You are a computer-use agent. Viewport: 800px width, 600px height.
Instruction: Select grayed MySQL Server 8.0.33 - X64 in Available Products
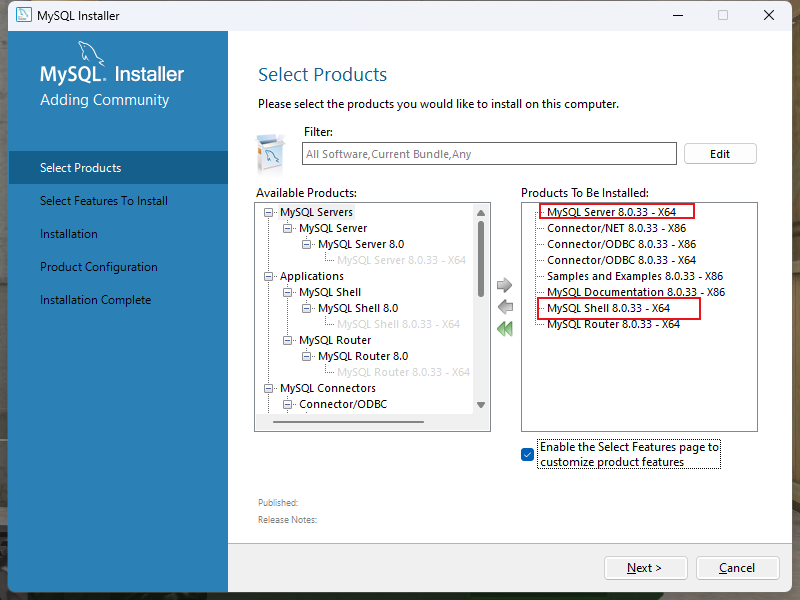[x=402, y=260]
